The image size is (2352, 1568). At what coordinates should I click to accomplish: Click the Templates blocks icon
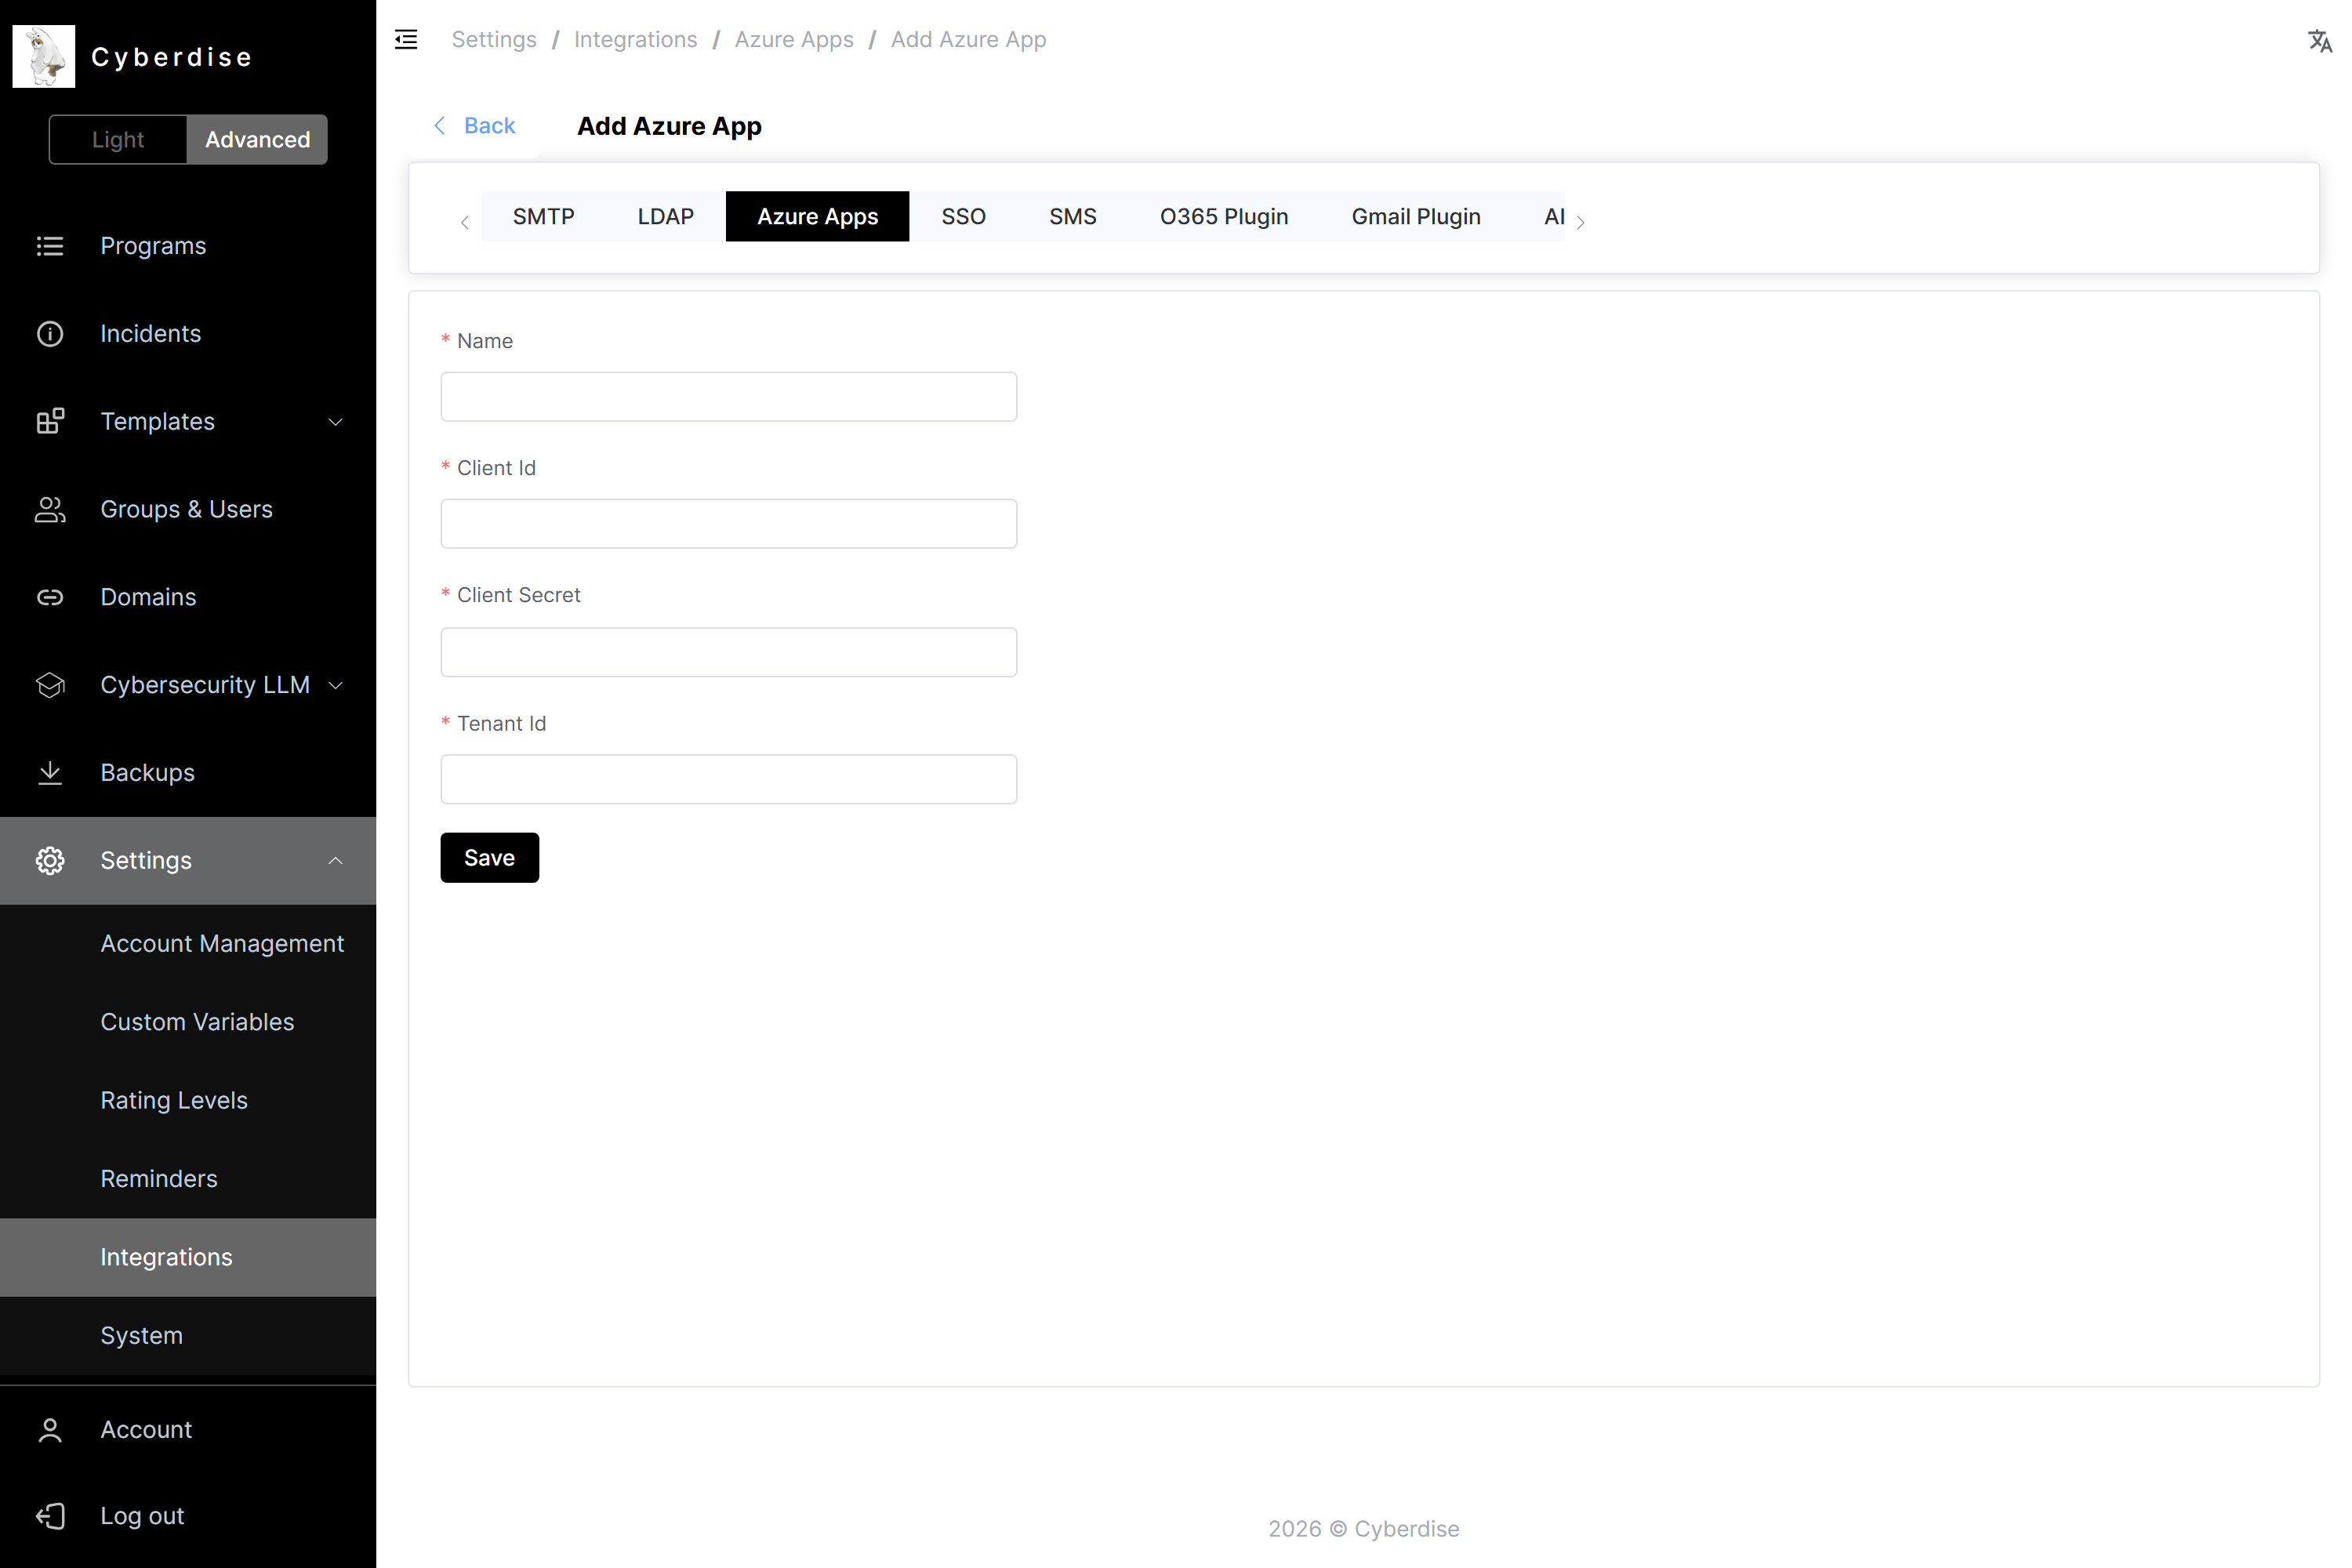[50, 421]
